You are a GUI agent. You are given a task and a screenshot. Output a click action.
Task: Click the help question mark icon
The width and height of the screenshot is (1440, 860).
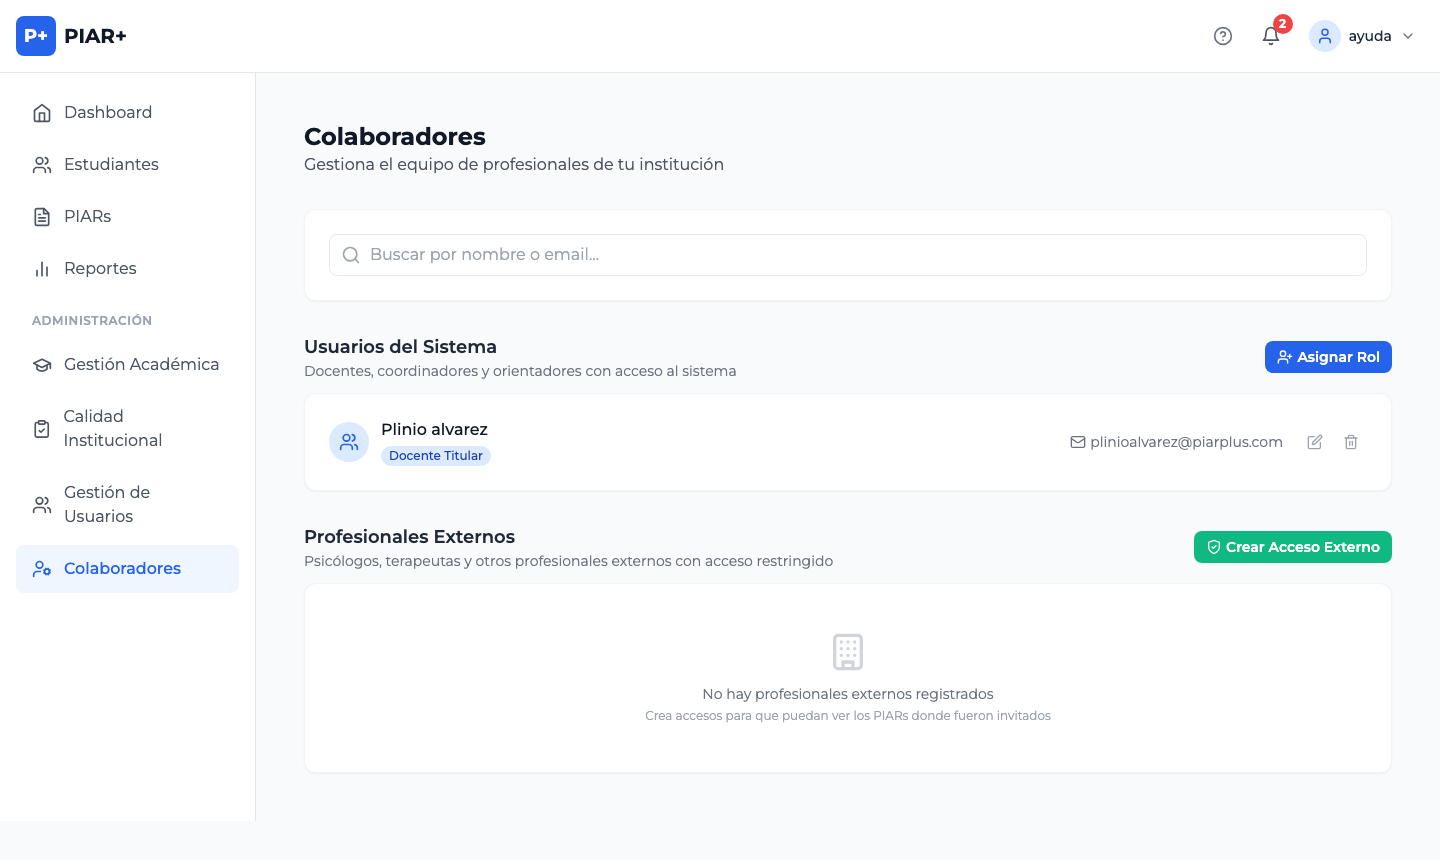click(x=1223, y=36)
